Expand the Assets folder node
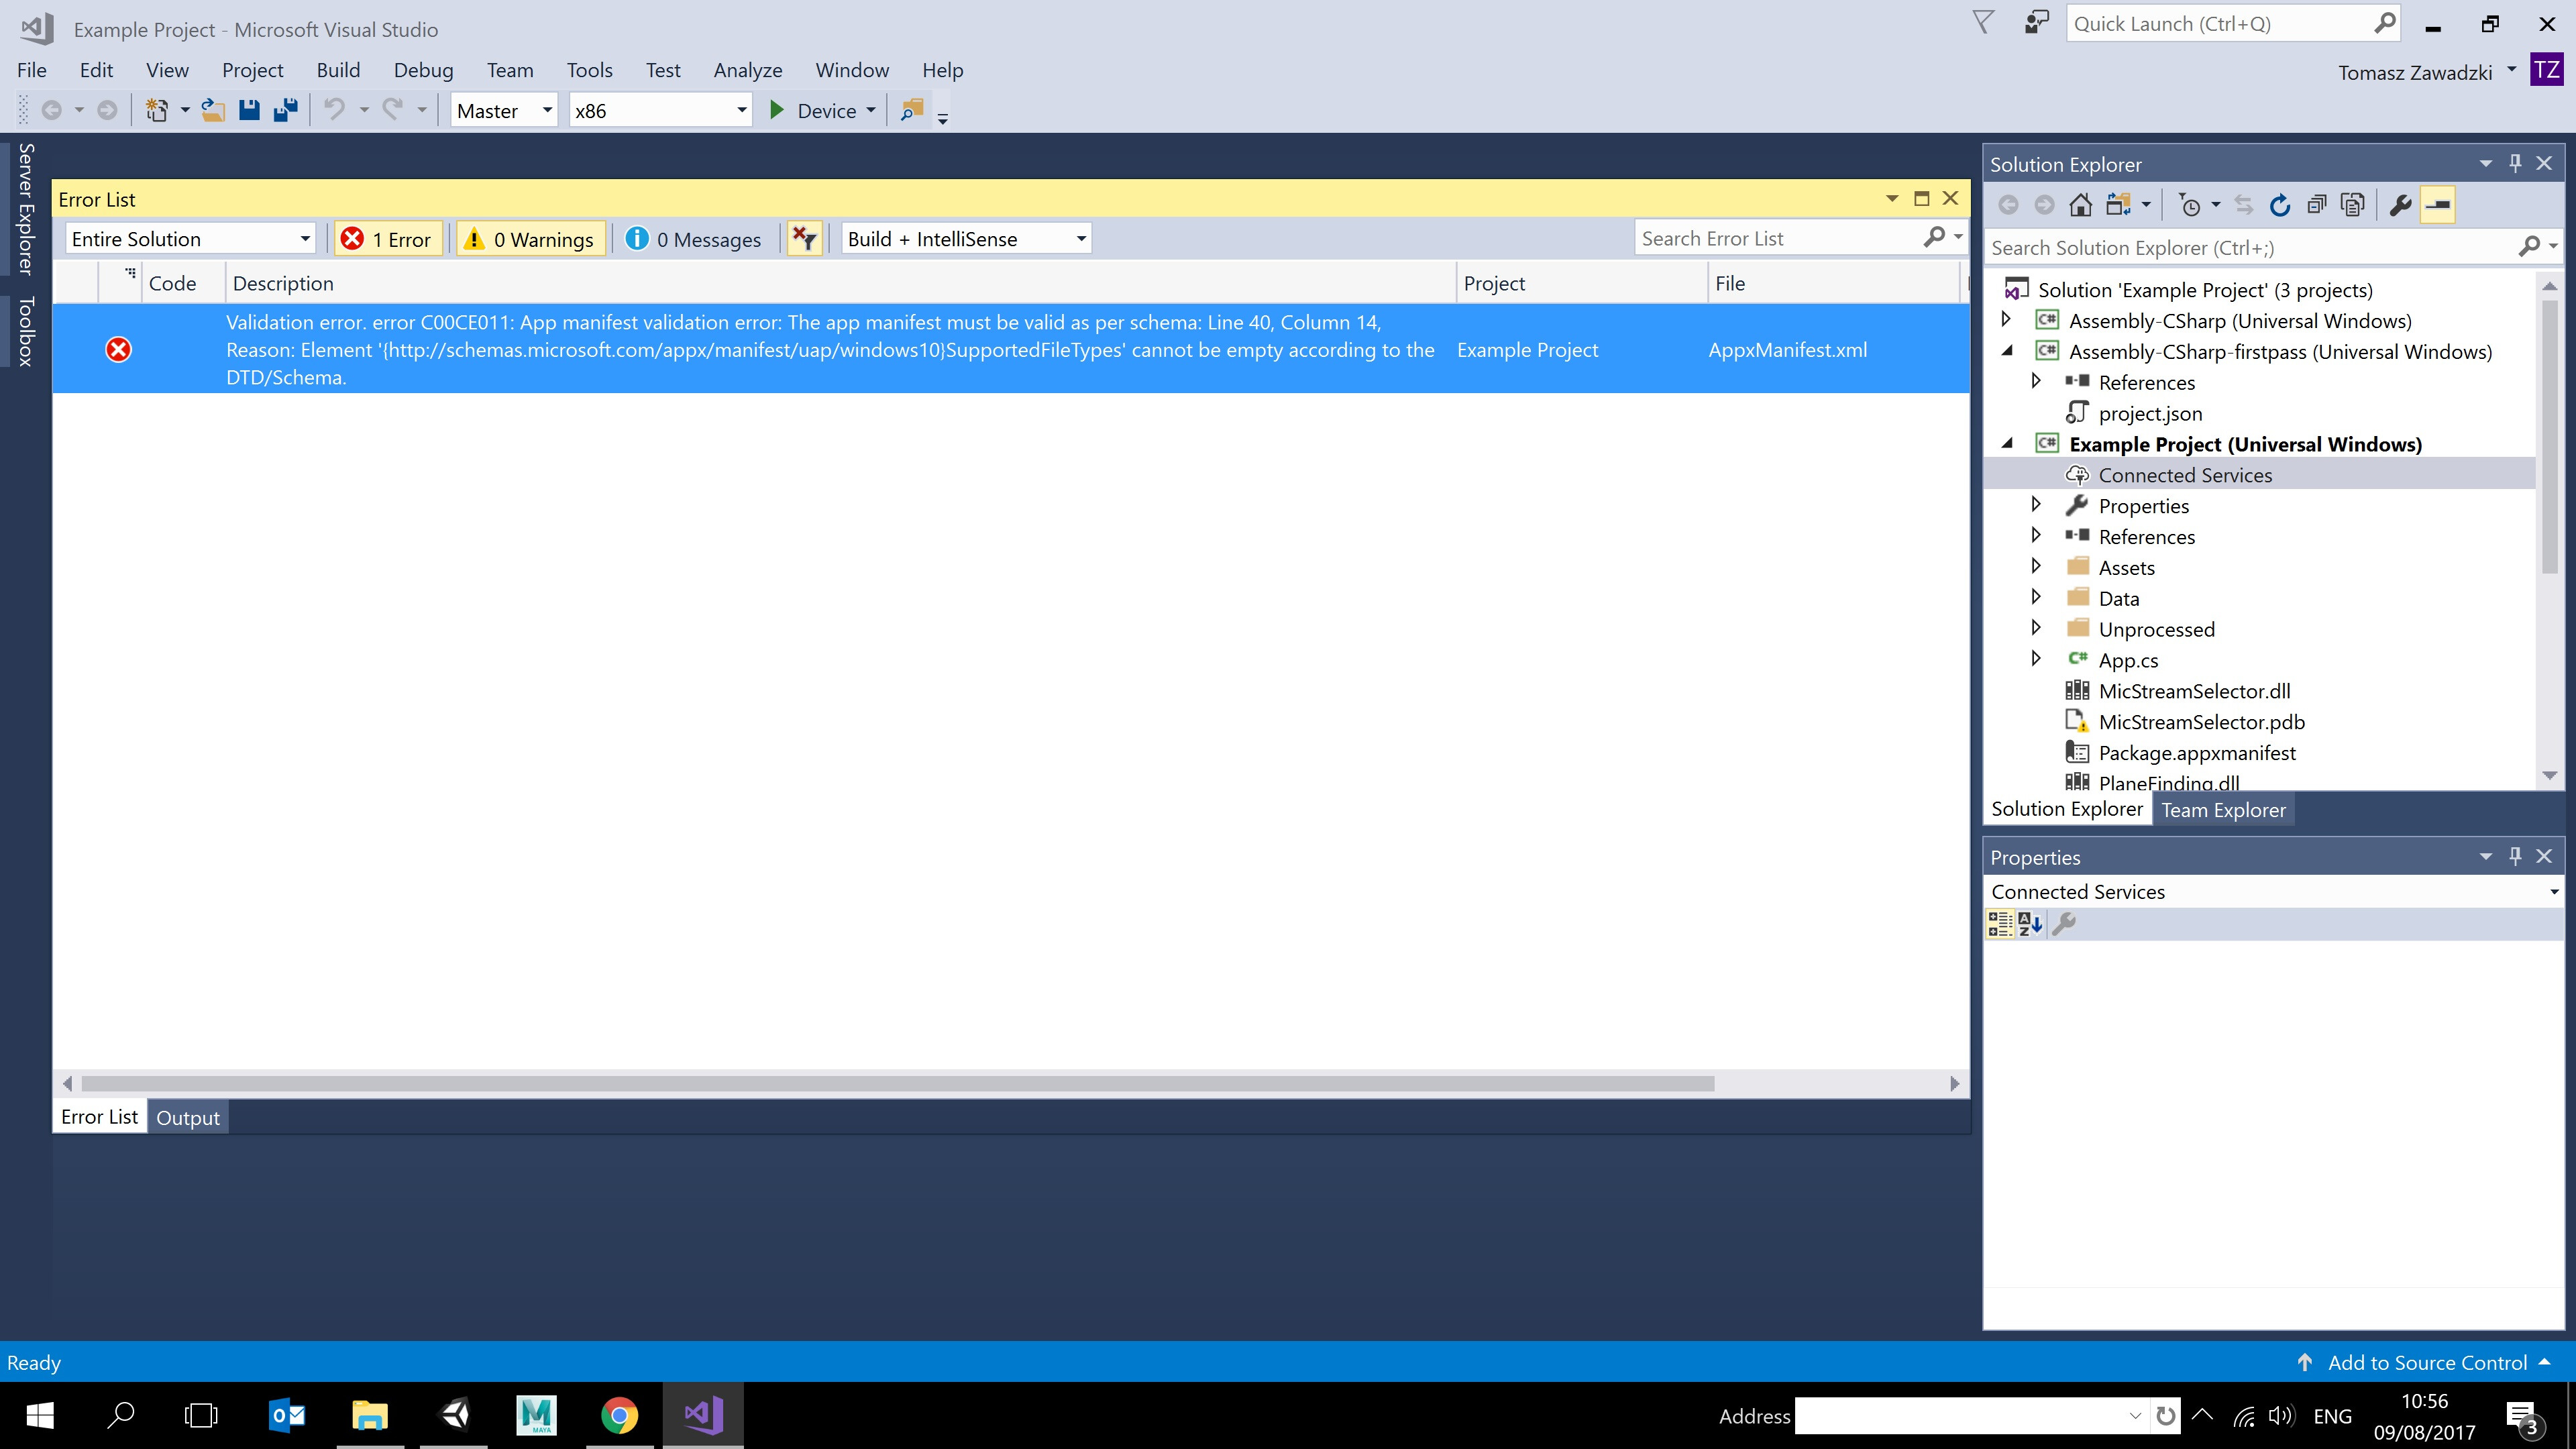The image size is (2576, 1449). tap(2036, 566)
